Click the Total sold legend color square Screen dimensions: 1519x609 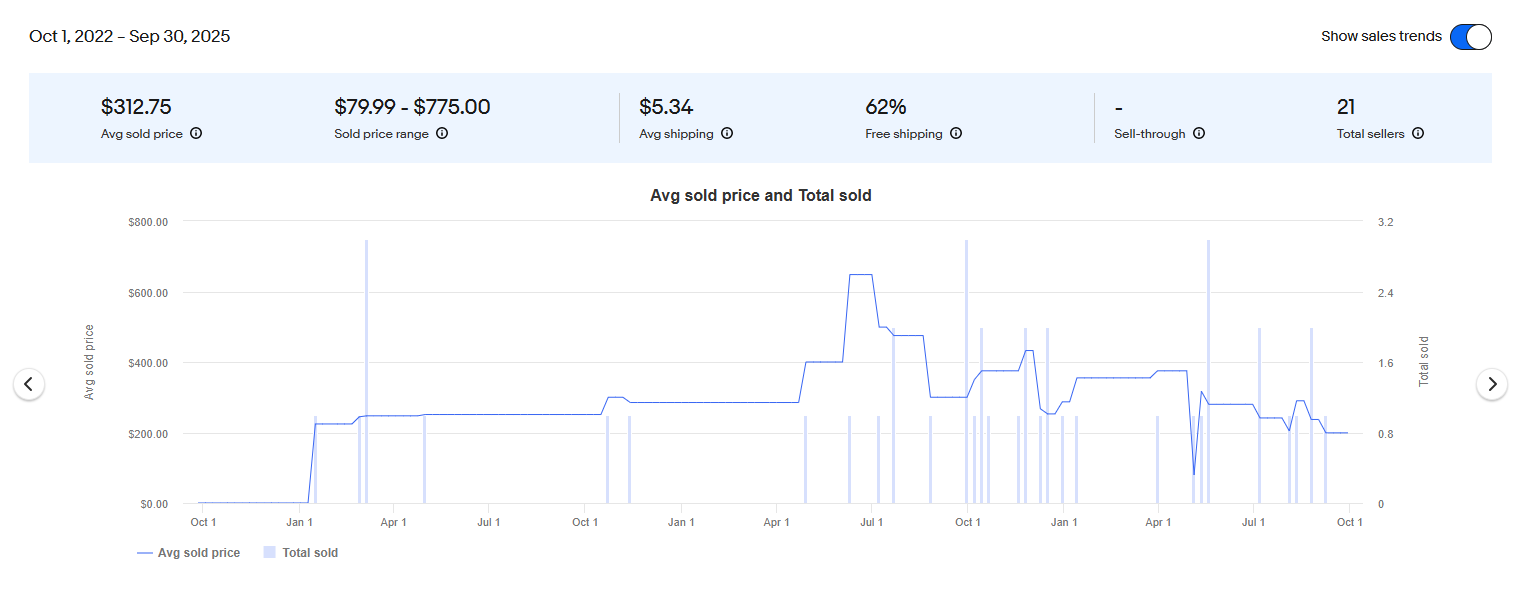point(269,553)
